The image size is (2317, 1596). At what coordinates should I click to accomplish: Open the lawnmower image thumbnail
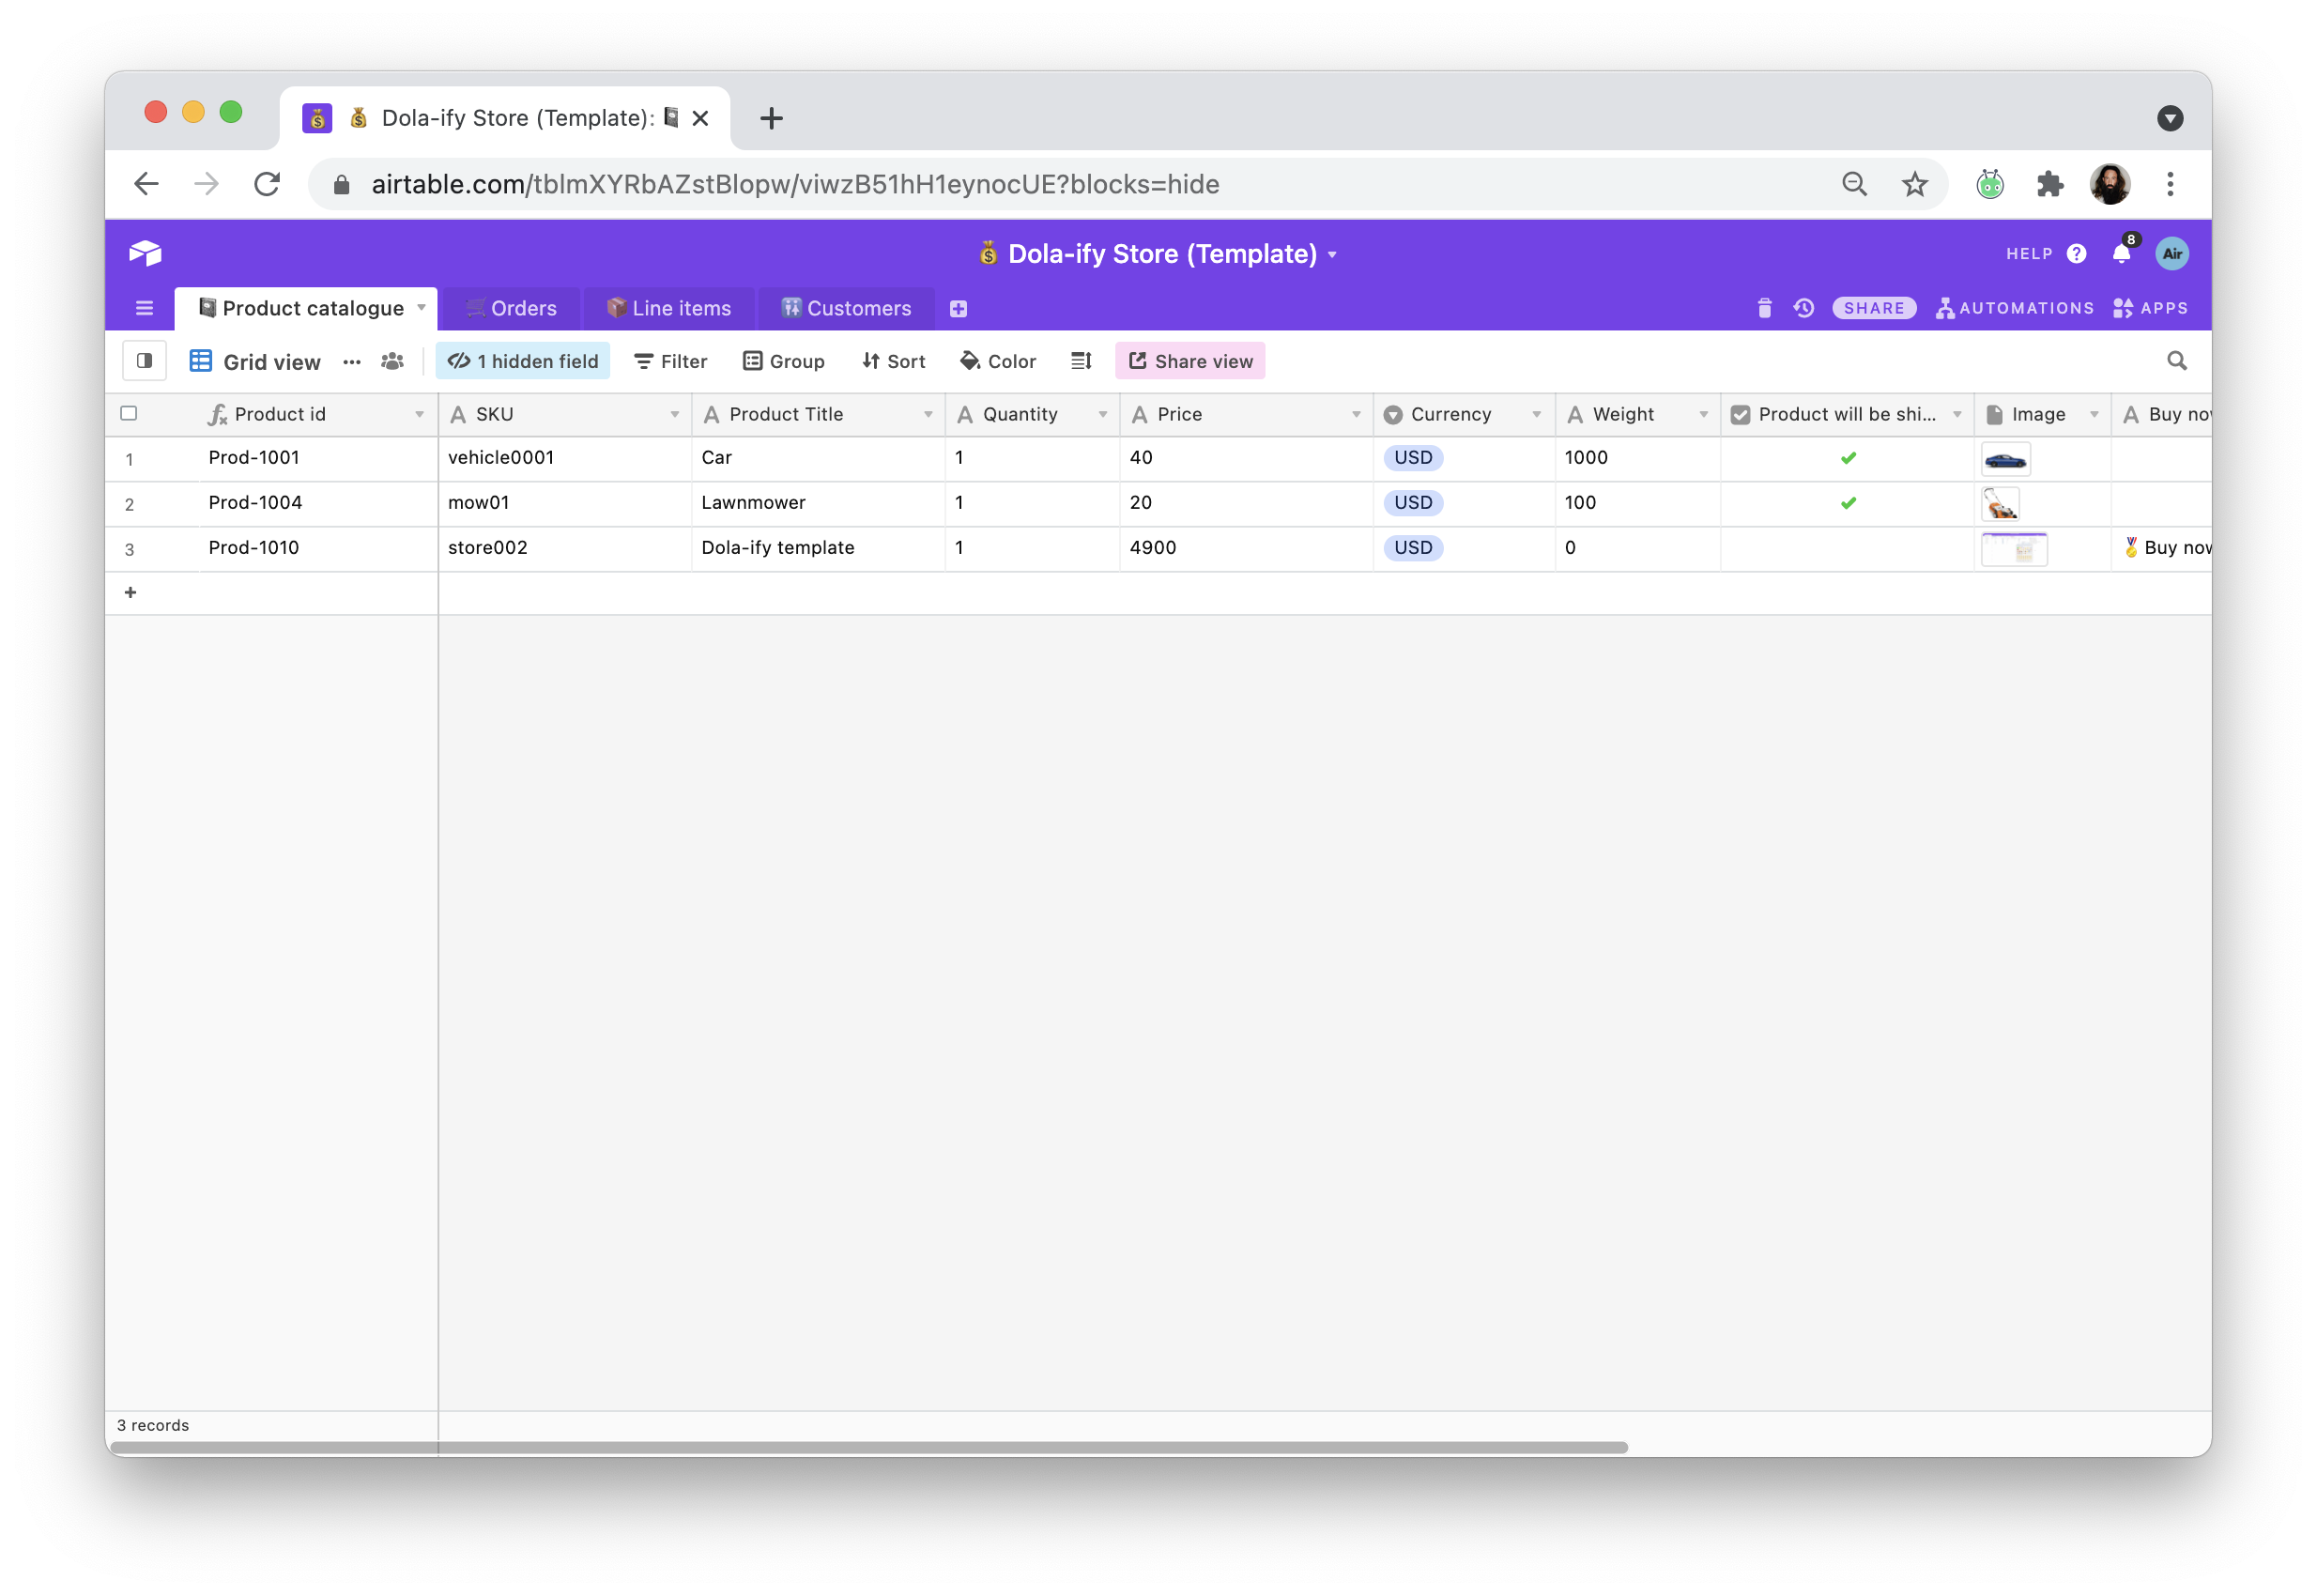(x=2000, y=505)
